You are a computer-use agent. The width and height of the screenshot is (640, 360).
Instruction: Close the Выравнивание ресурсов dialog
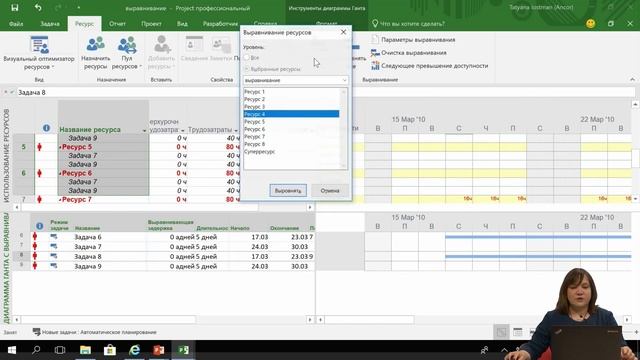coord(343,32)
